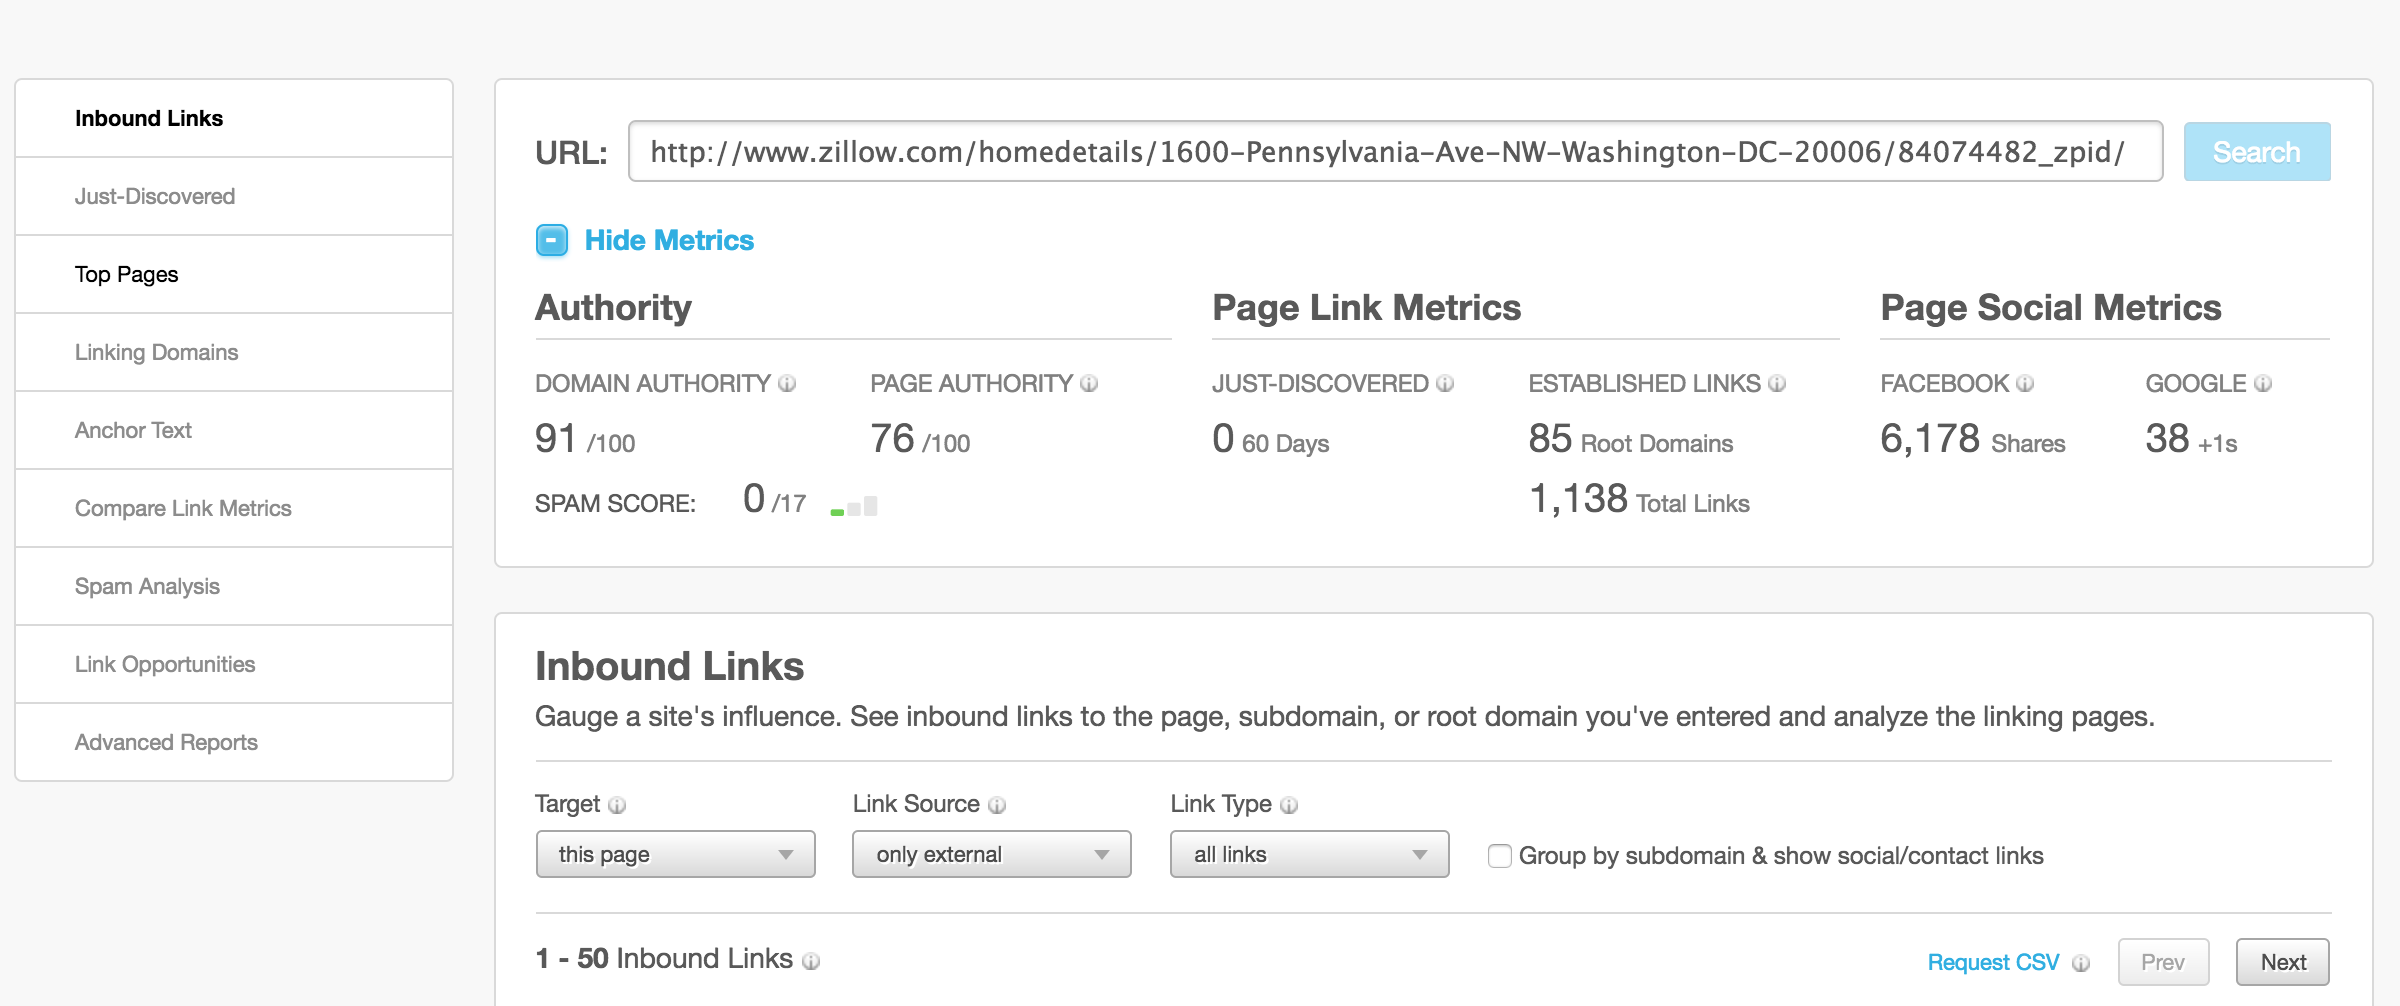Click into the URL input field
The image size is (2400, 1006).
[1395, 151]
